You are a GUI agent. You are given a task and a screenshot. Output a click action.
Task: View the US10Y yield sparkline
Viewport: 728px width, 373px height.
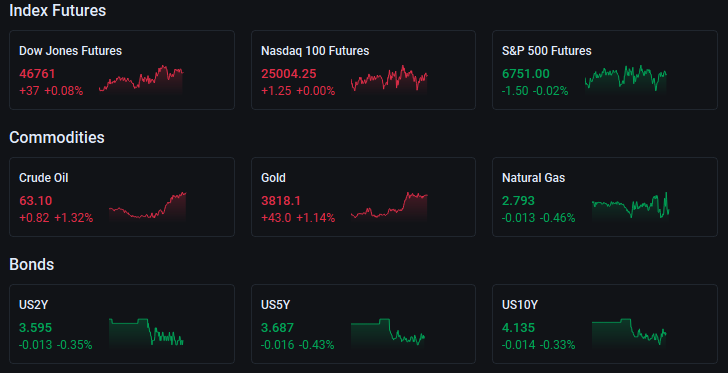click(629, 333)
